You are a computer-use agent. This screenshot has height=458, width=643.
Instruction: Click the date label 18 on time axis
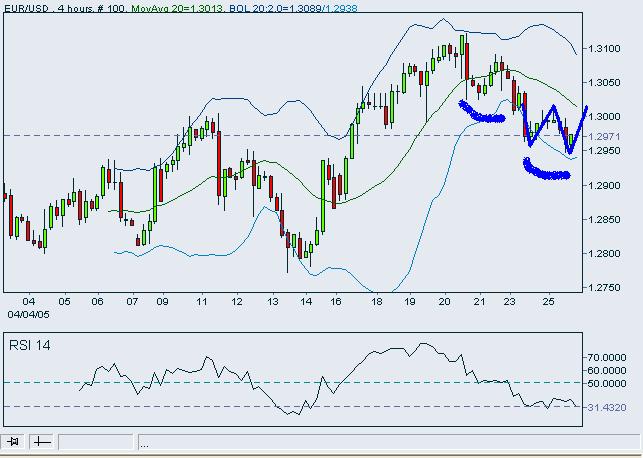click(377, 302)
